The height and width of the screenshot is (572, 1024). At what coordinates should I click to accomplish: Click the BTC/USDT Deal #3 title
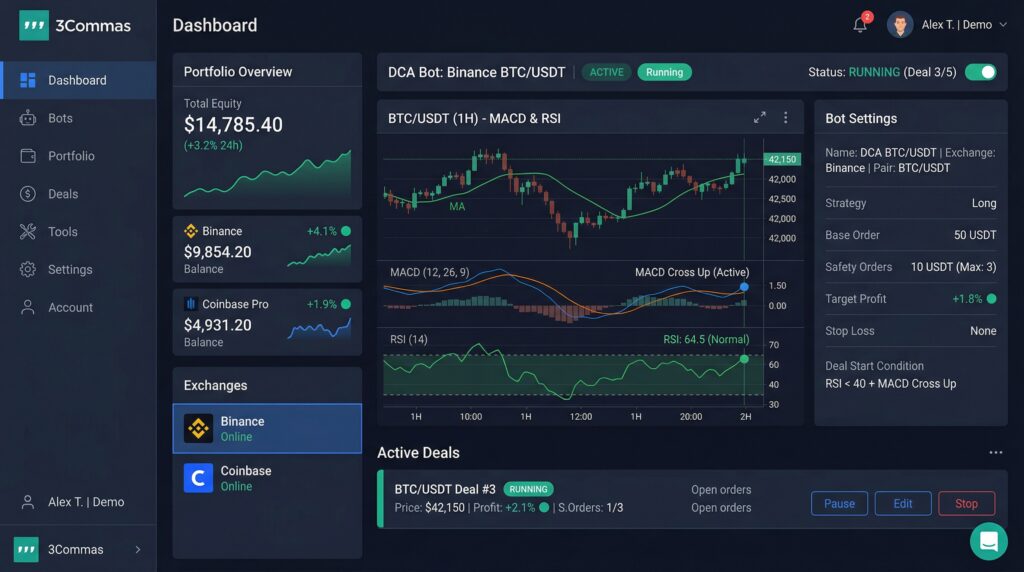[445, 489]
